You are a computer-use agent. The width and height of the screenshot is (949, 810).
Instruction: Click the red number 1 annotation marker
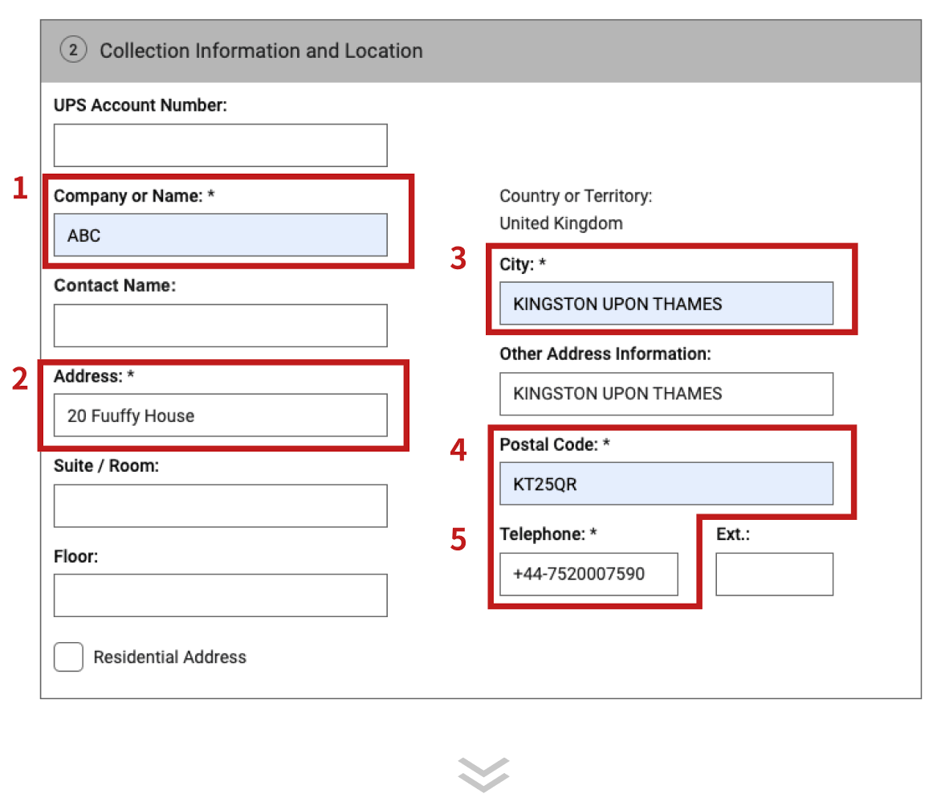pyautogui.click(x=20, y=188)
